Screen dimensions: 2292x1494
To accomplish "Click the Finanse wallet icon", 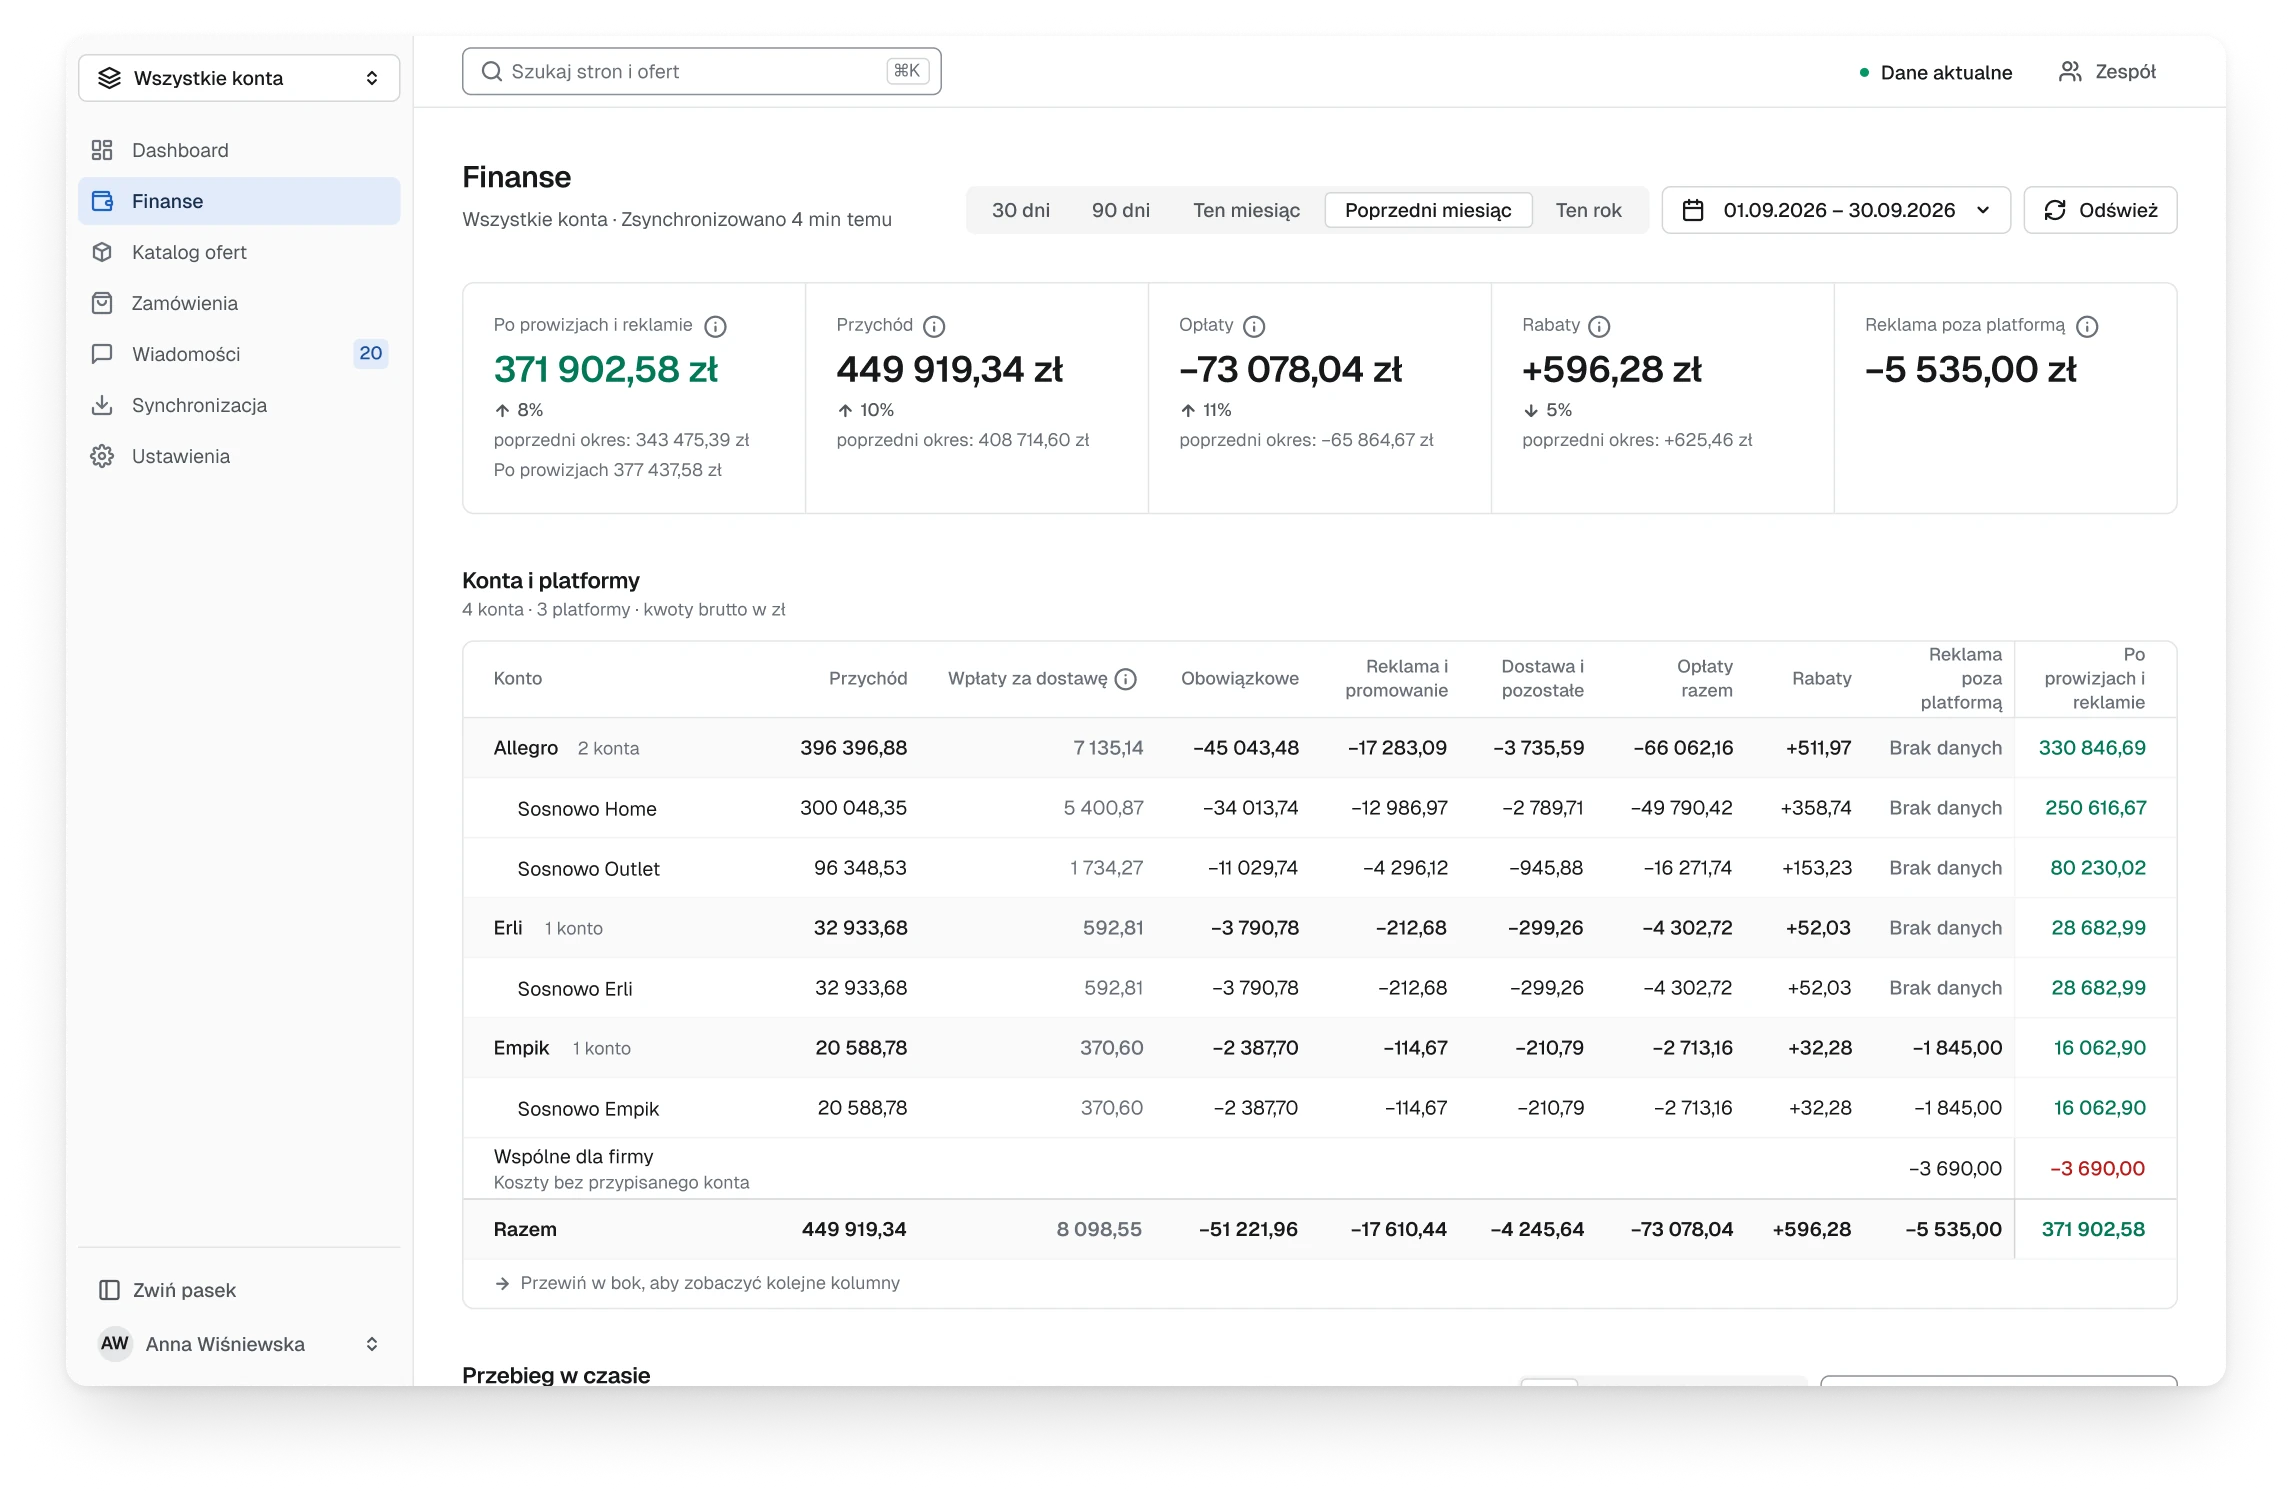I will point(102,201).
